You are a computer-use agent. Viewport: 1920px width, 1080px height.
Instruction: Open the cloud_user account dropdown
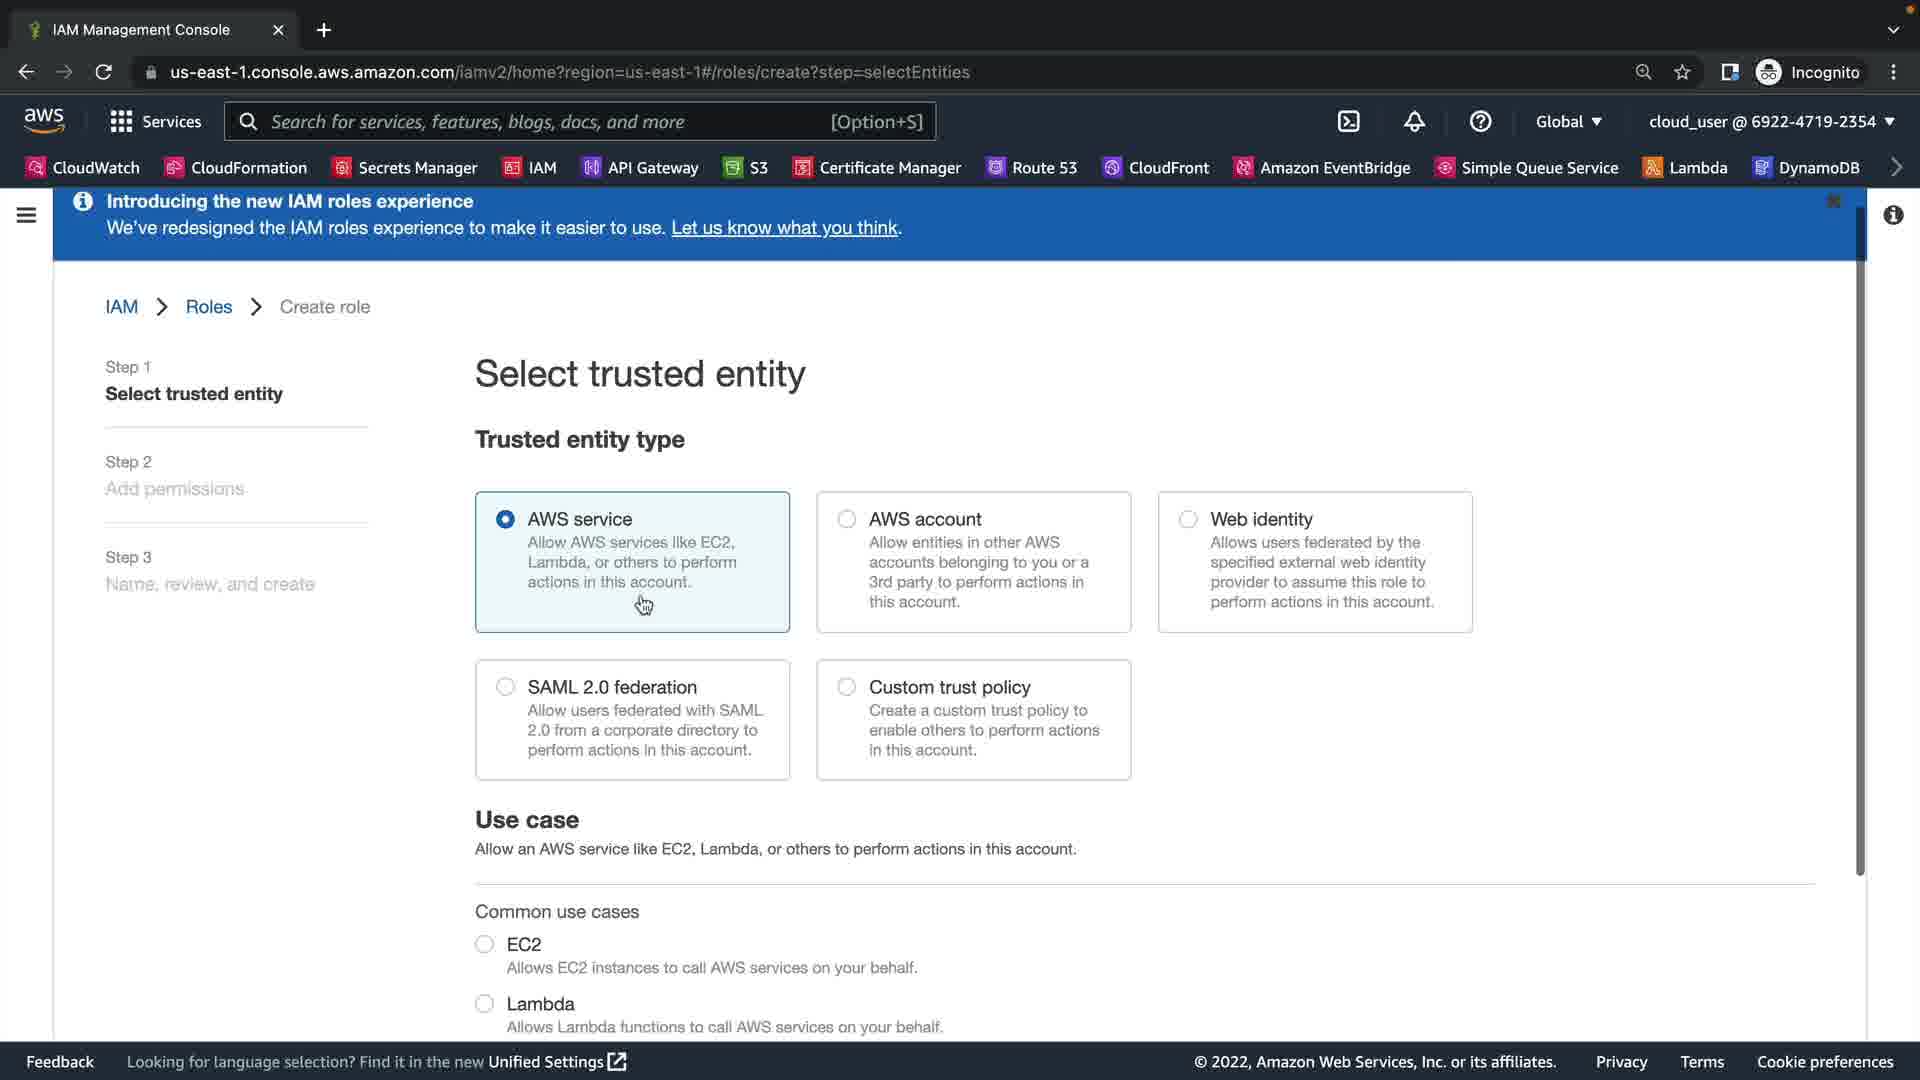pos(1771,122)
